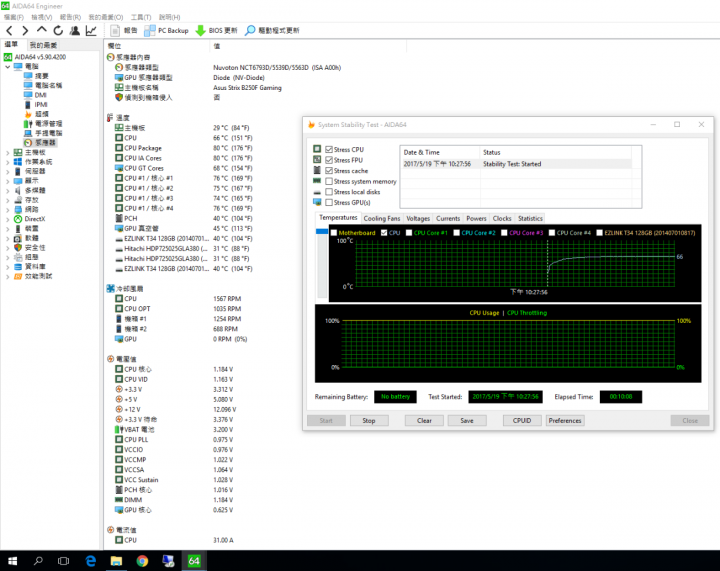Toggle CPU checkbox in temperature graph legend
This screenshot has height=571, width=720.
tap(384, 233)
